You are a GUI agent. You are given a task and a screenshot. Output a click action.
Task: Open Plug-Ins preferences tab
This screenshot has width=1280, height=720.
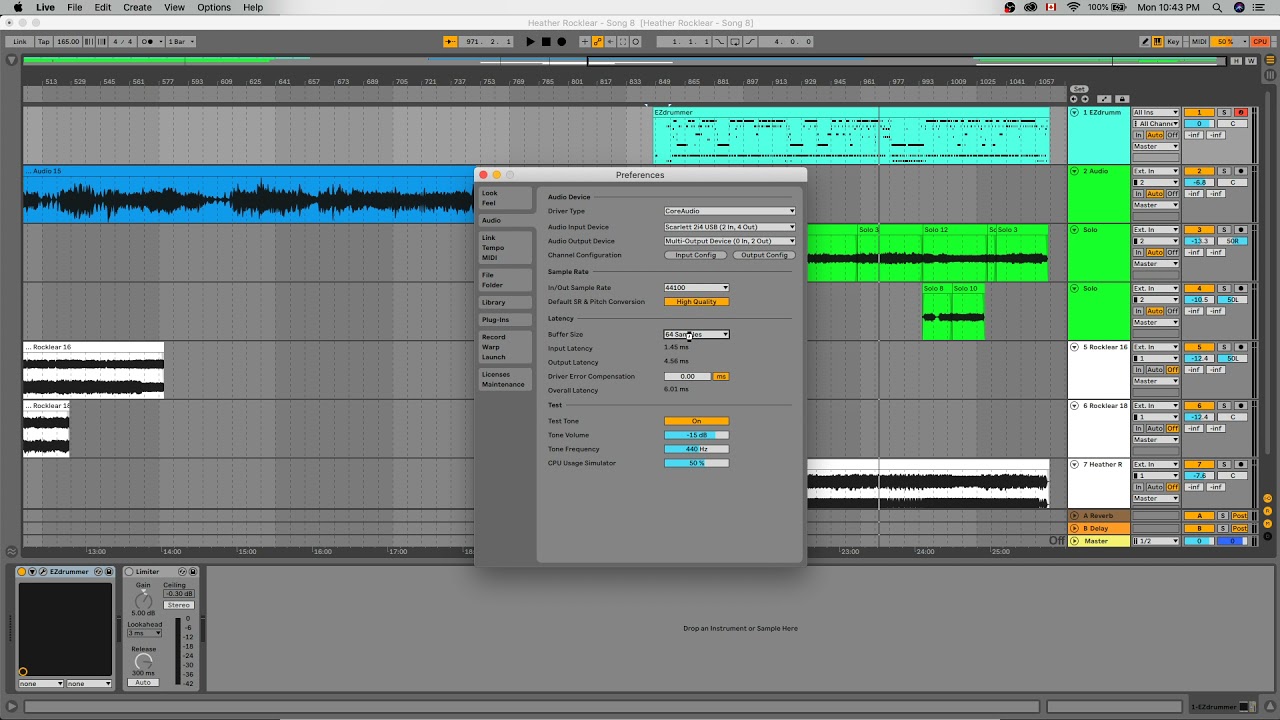[504, 320]
